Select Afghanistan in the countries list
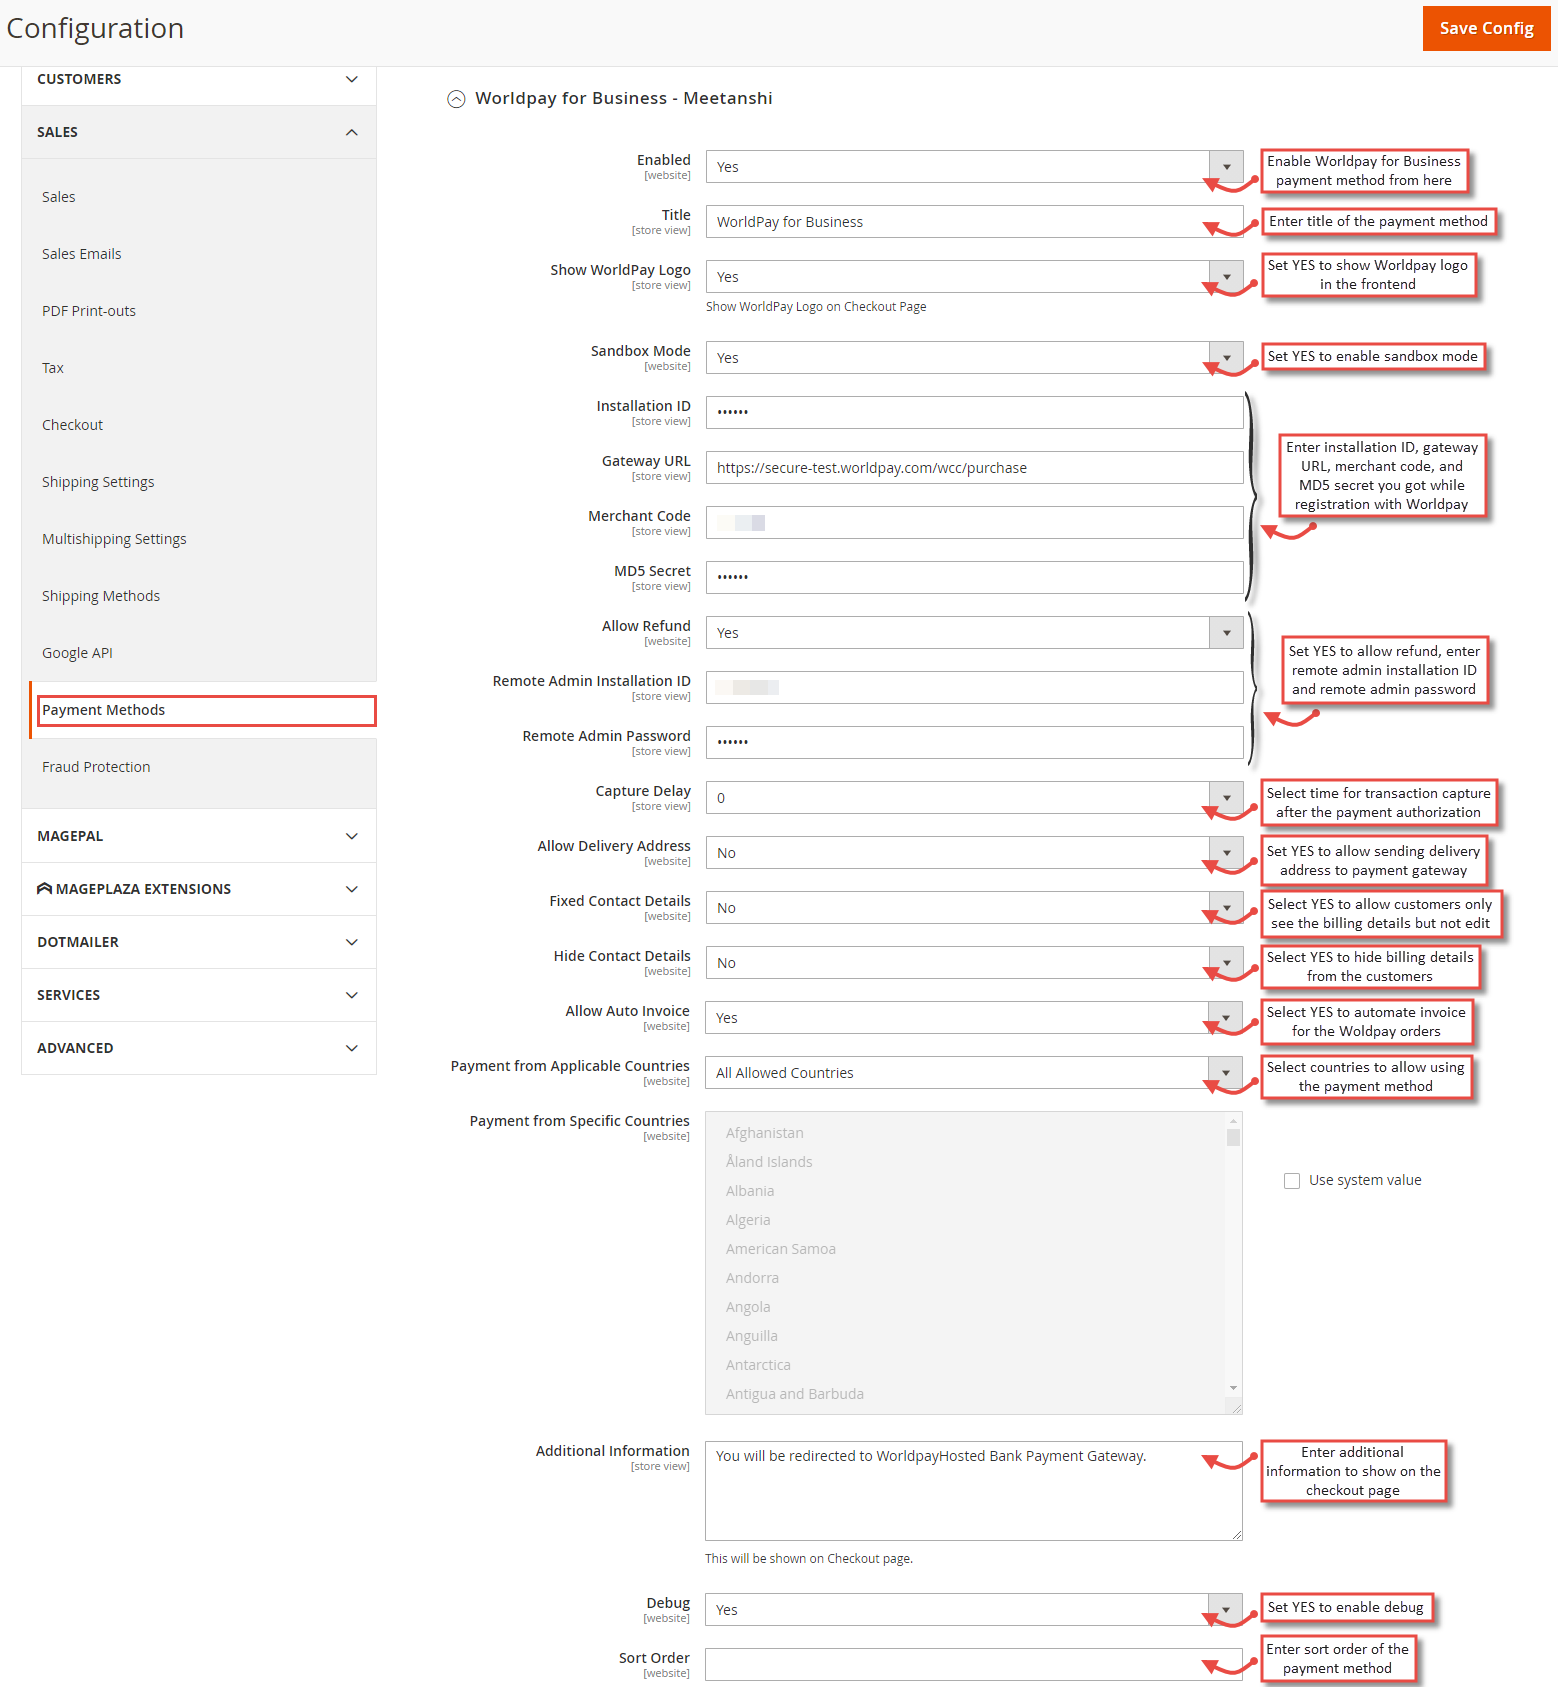The height and width of the screenshot is (1687, 1558). click(x=765, y=1133)
